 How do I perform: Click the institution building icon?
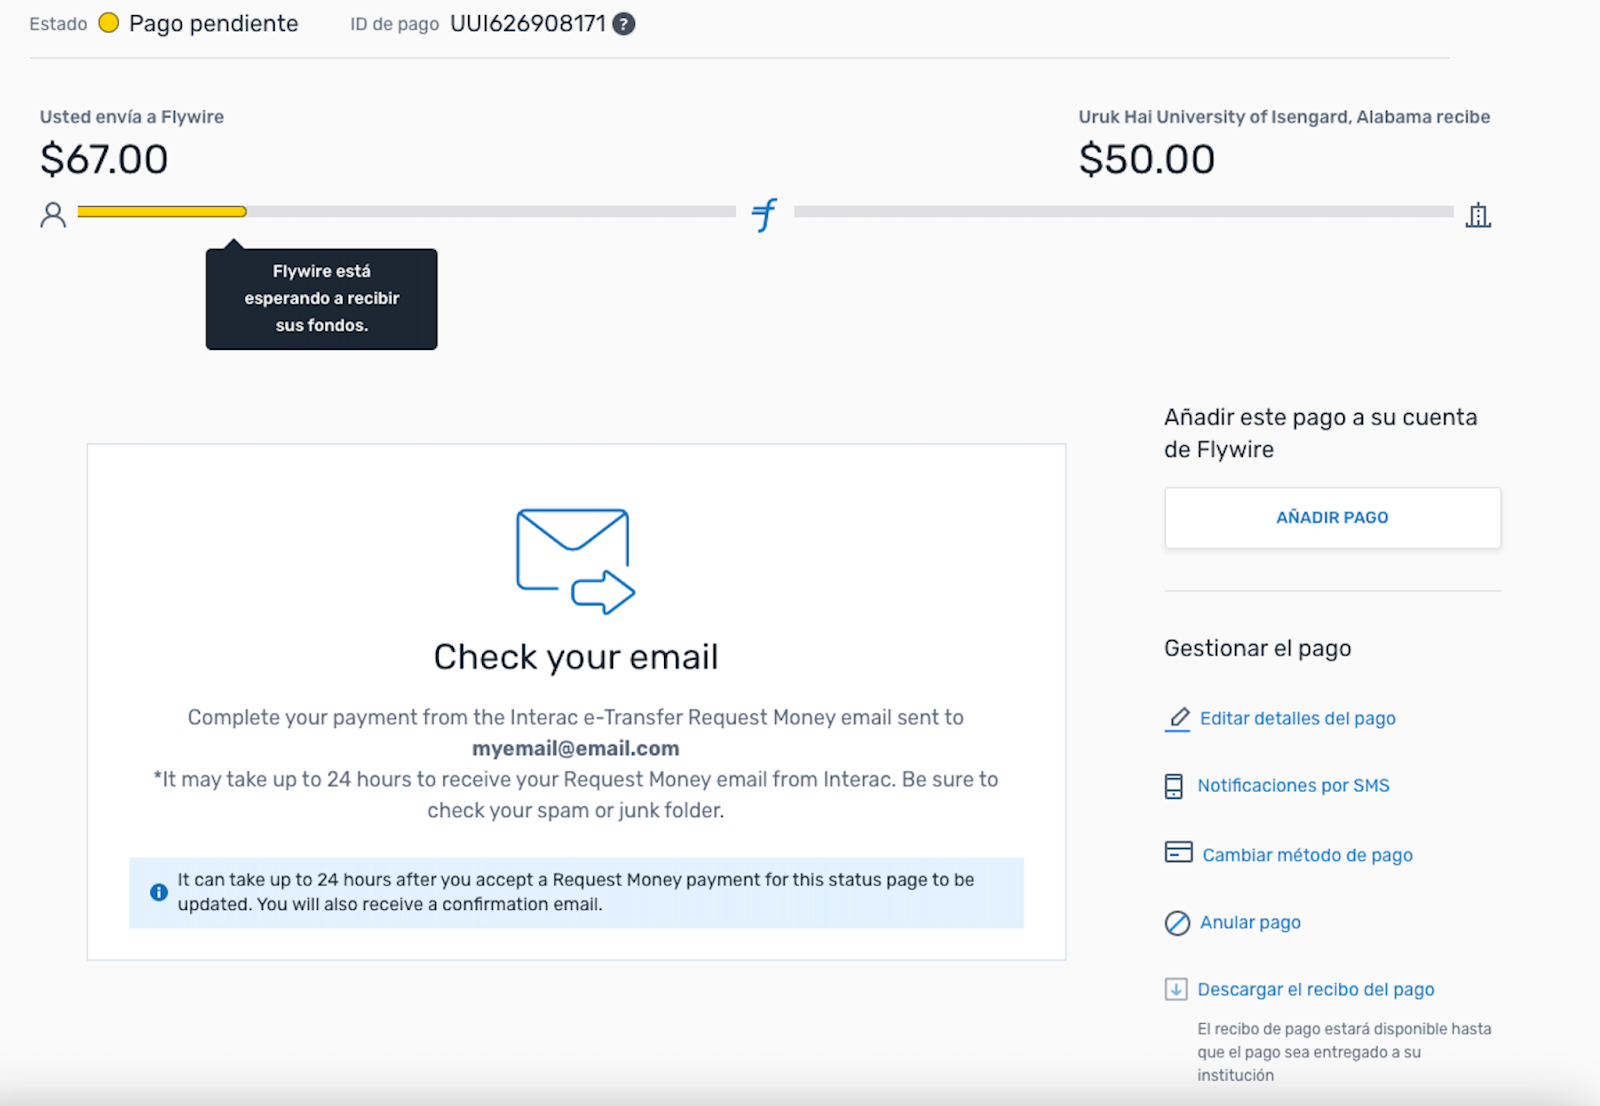coord(1478,215)
